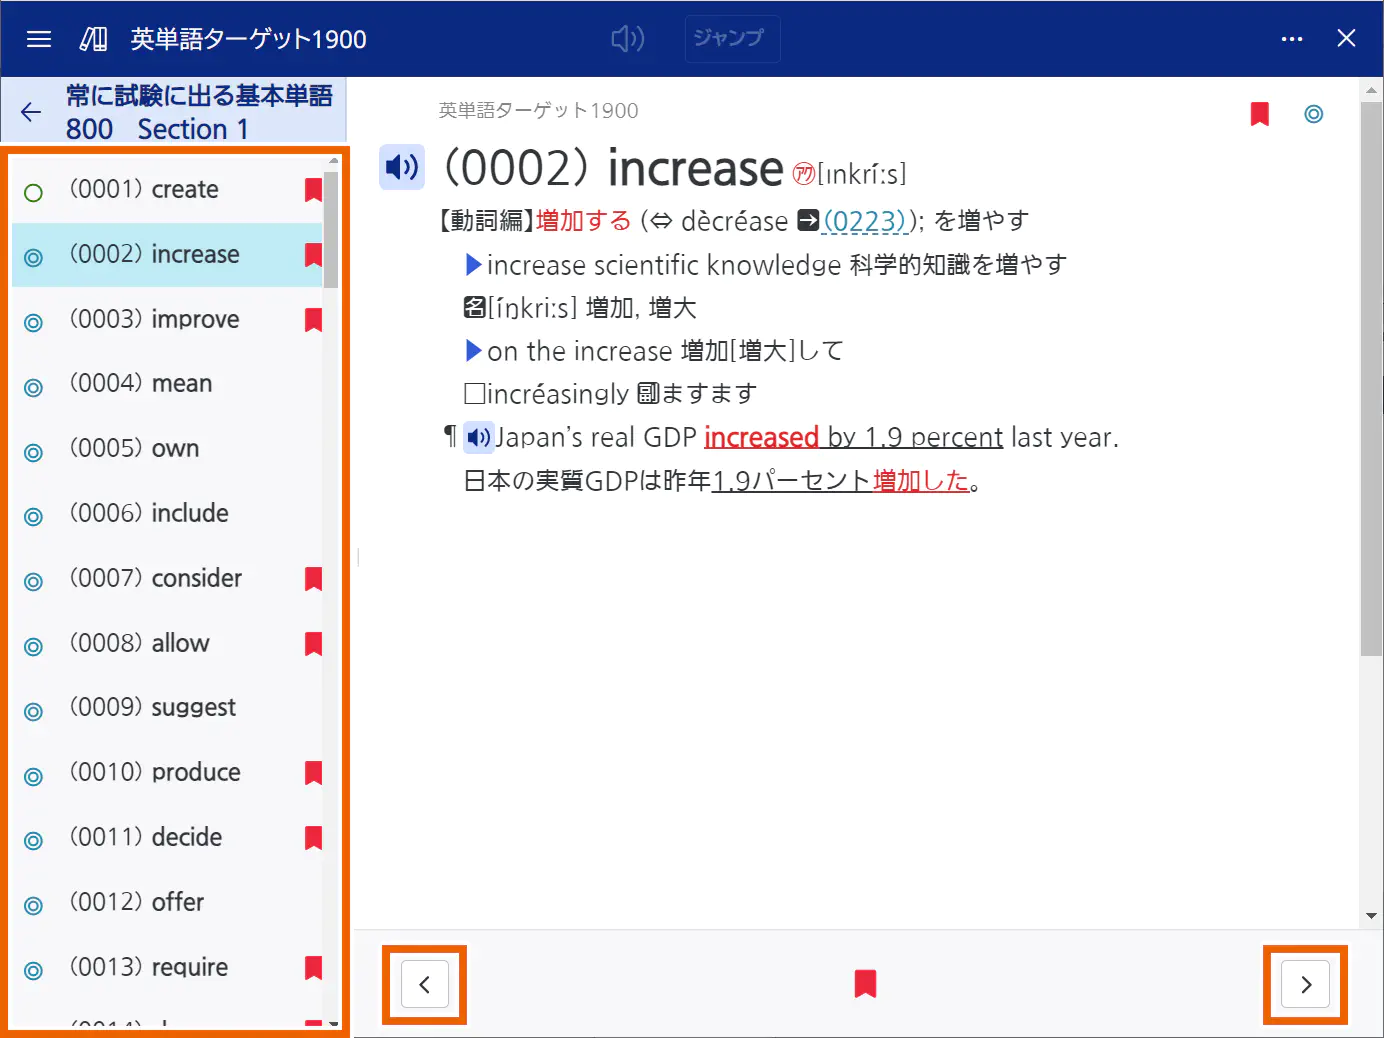Click the green circle marker next to create
Image resolution: width=1384 pixels, height=1038 pixels.
pos(33,193)
